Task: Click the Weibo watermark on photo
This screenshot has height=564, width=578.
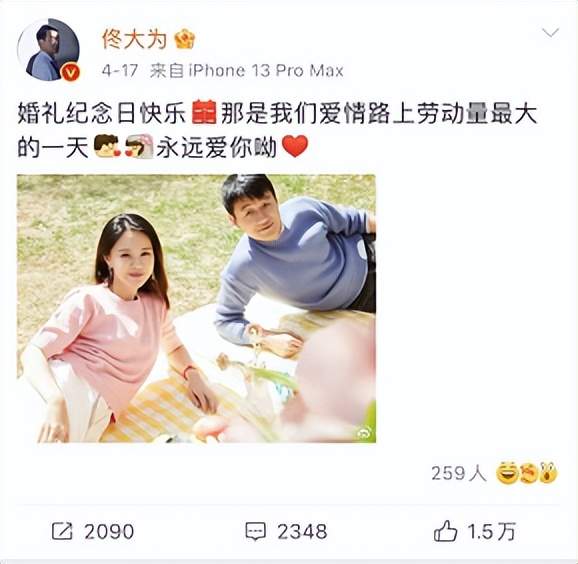Action: click(x=364, y=434)
